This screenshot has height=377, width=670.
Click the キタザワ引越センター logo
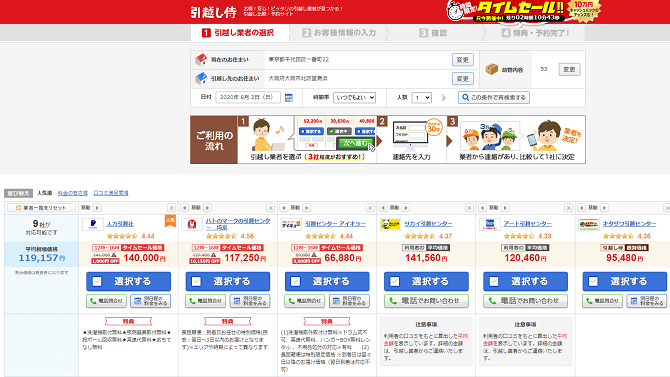pyautogui.click(x=588, y=224)
